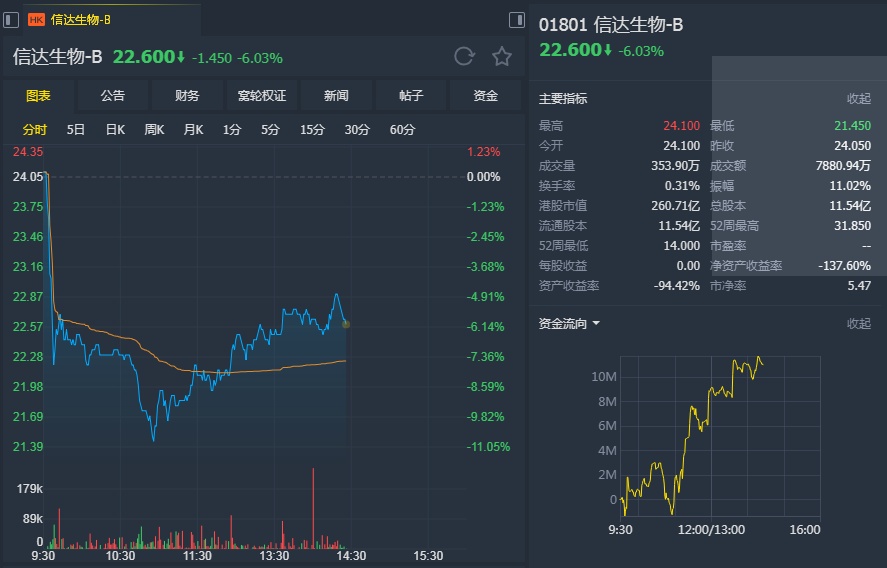Switch chart to 5日 view
This screenshot has height=568, width=887.
click(76, 129)
